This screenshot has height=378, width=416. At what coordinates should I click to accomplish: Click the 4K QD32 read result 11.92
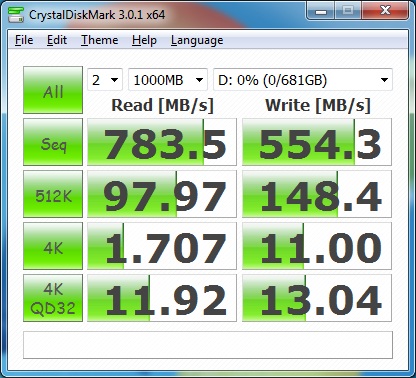162,298
